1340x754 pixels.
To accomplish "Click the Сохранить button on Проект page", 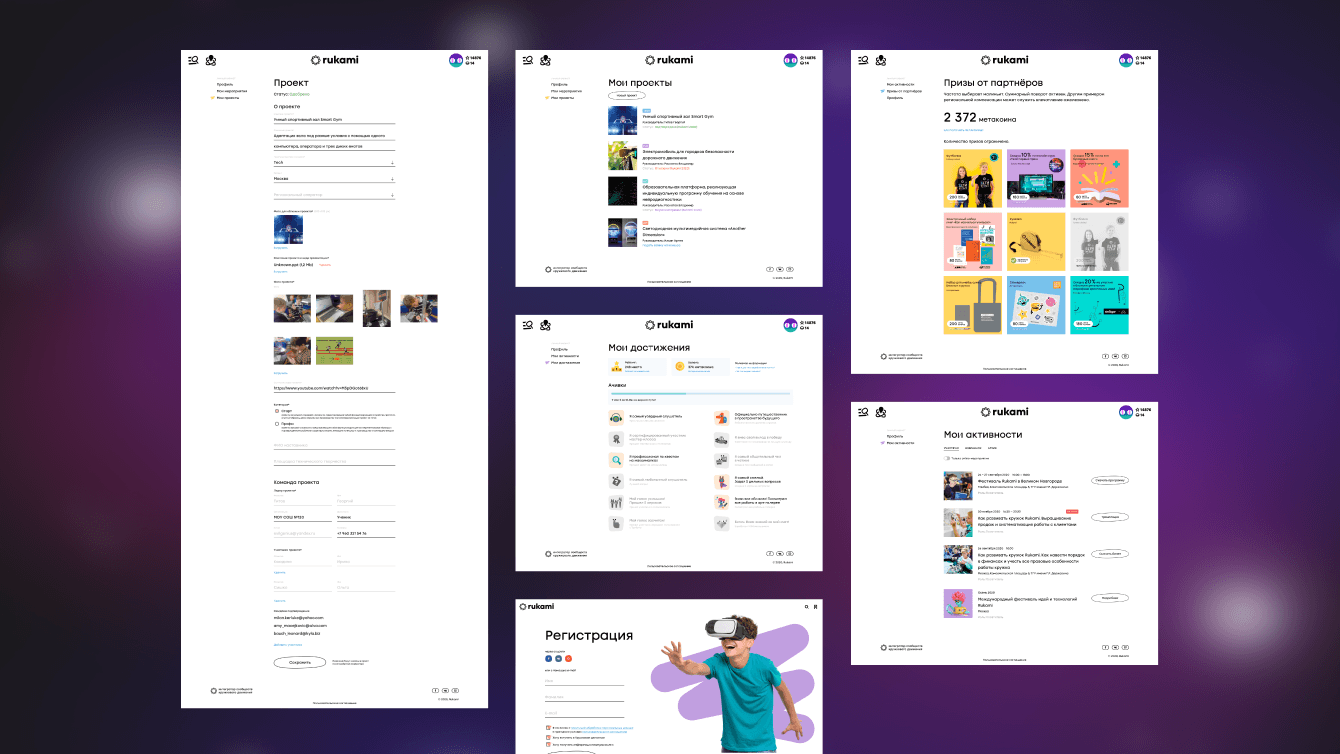I will pos(299,662).
